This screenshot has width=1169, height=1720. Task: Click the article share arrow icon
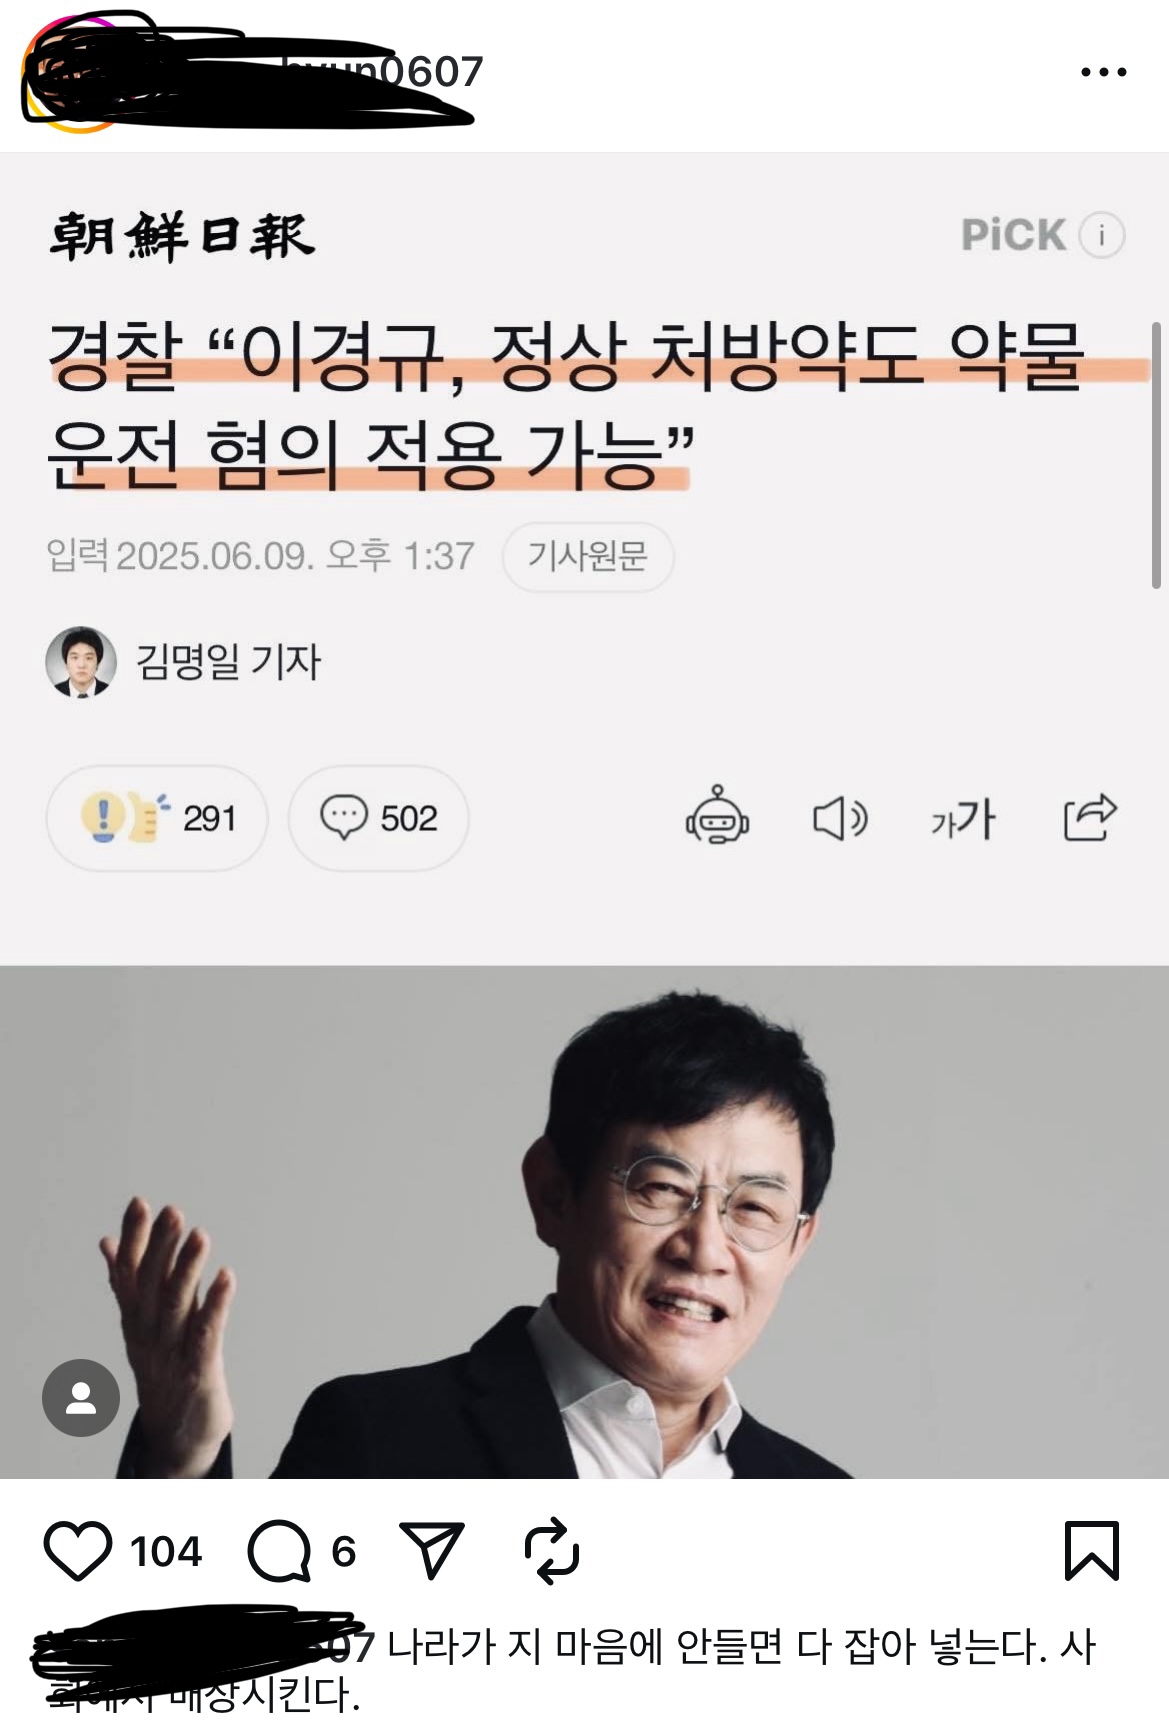[1089, 817]
